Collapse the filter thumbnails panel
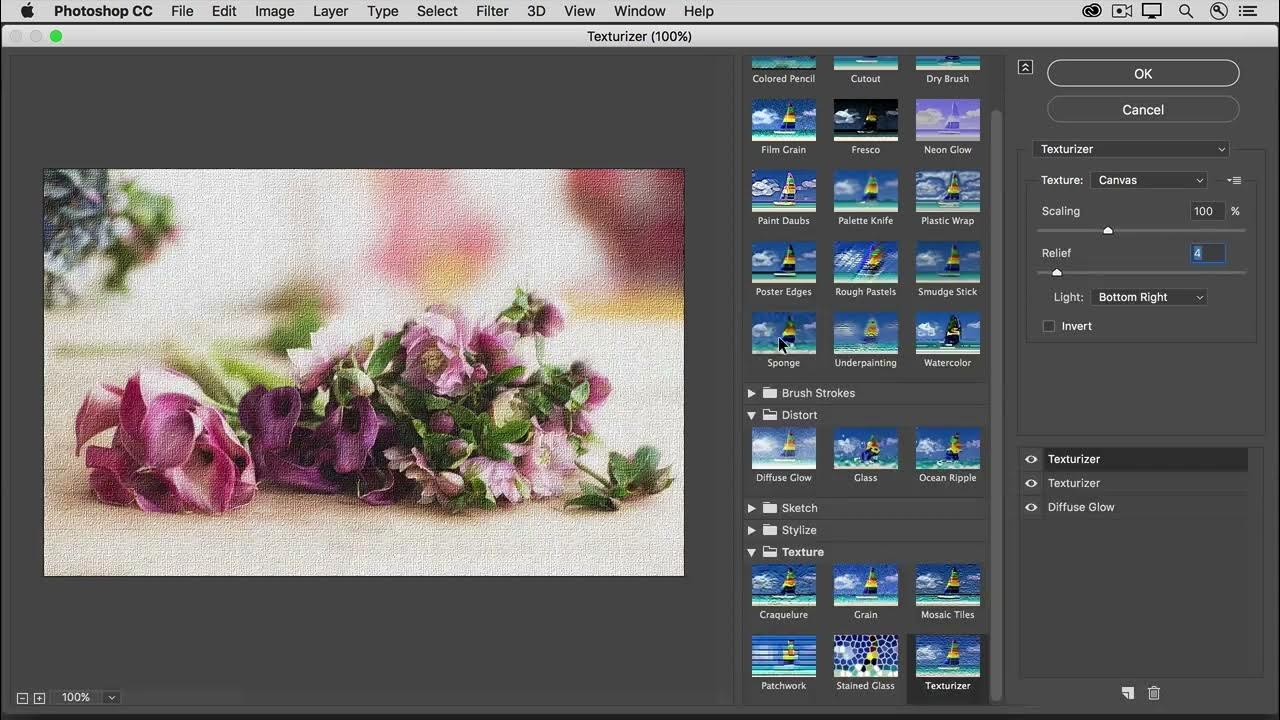Viewport: 1280px width, 720px height. point(1025,66)
